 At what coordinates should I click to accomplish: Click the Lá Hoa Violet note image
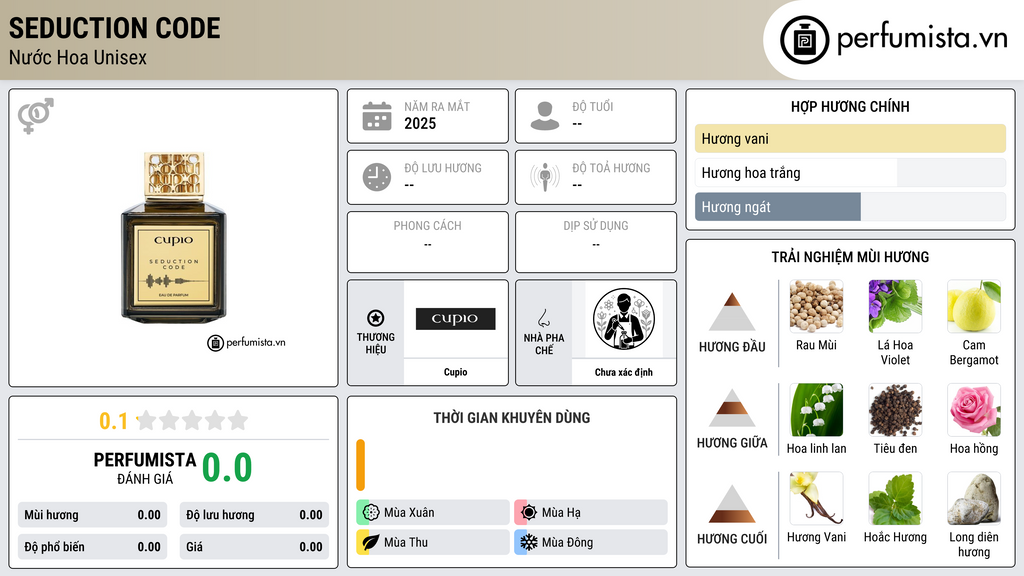(x=895, y=306)
